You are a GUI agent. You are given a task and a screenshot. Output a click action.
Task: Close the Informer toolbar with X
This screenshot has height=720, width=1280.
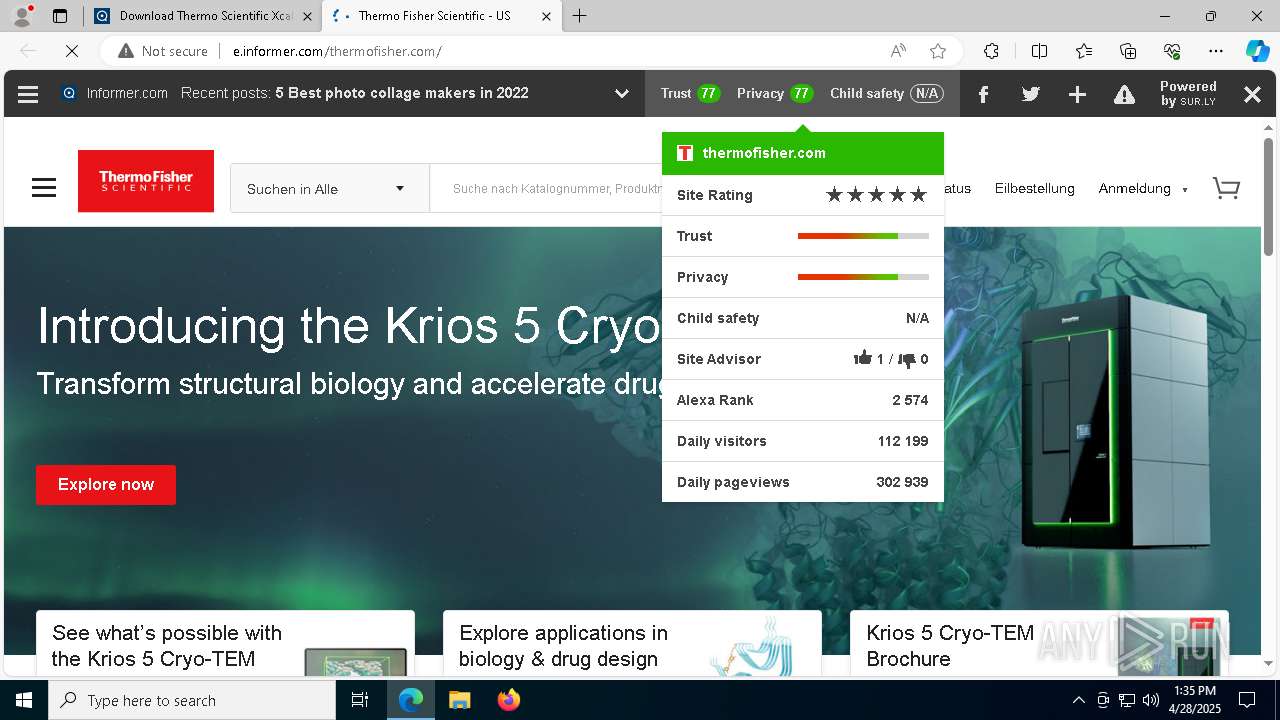tap(1252, 94)
